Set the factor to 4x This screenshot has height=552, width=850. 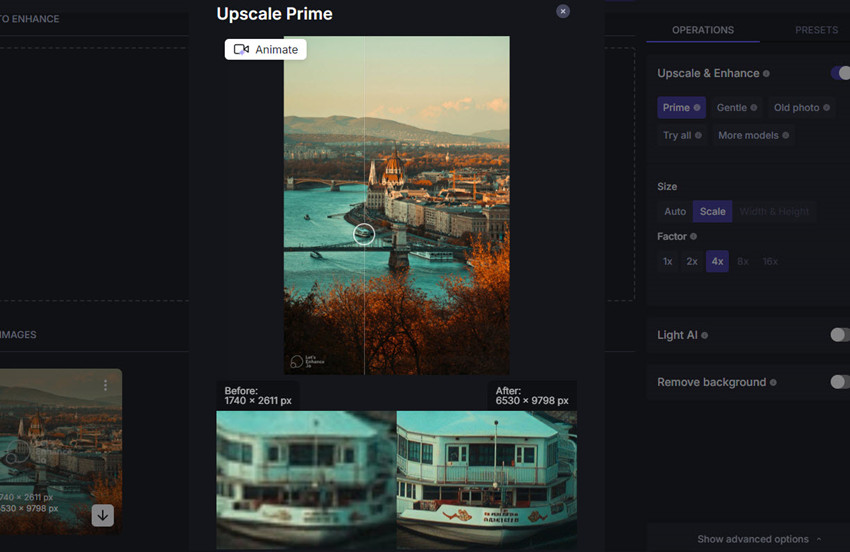tap(717, 261)
